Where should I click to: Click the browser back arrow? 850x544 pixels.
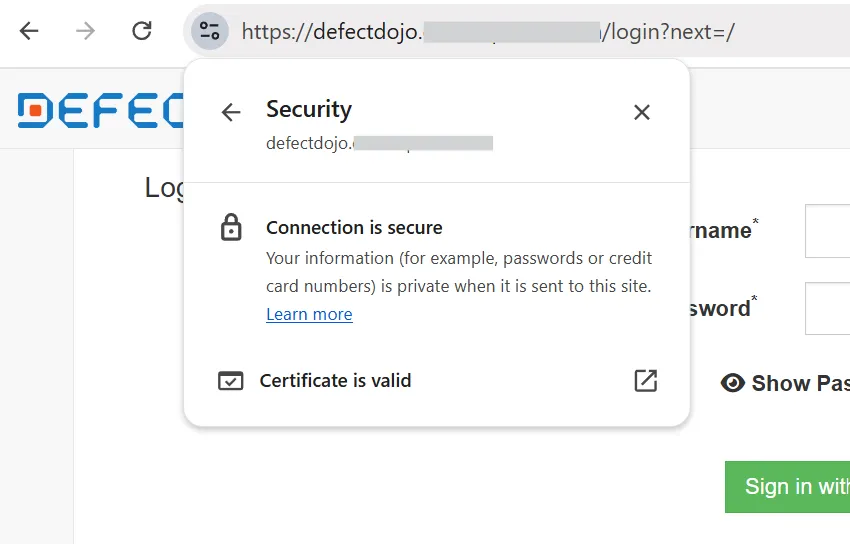pyautogui.click(x=29, y=31)
